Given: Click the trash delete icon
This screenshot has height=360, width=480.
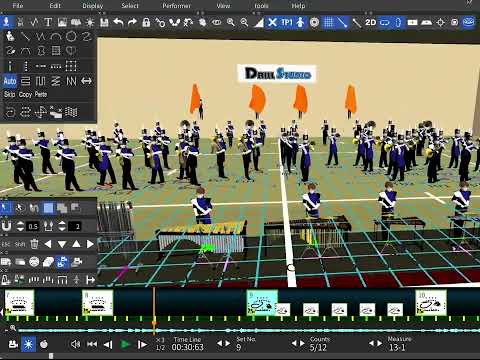Looking at the screenshot, I should 34,244.
